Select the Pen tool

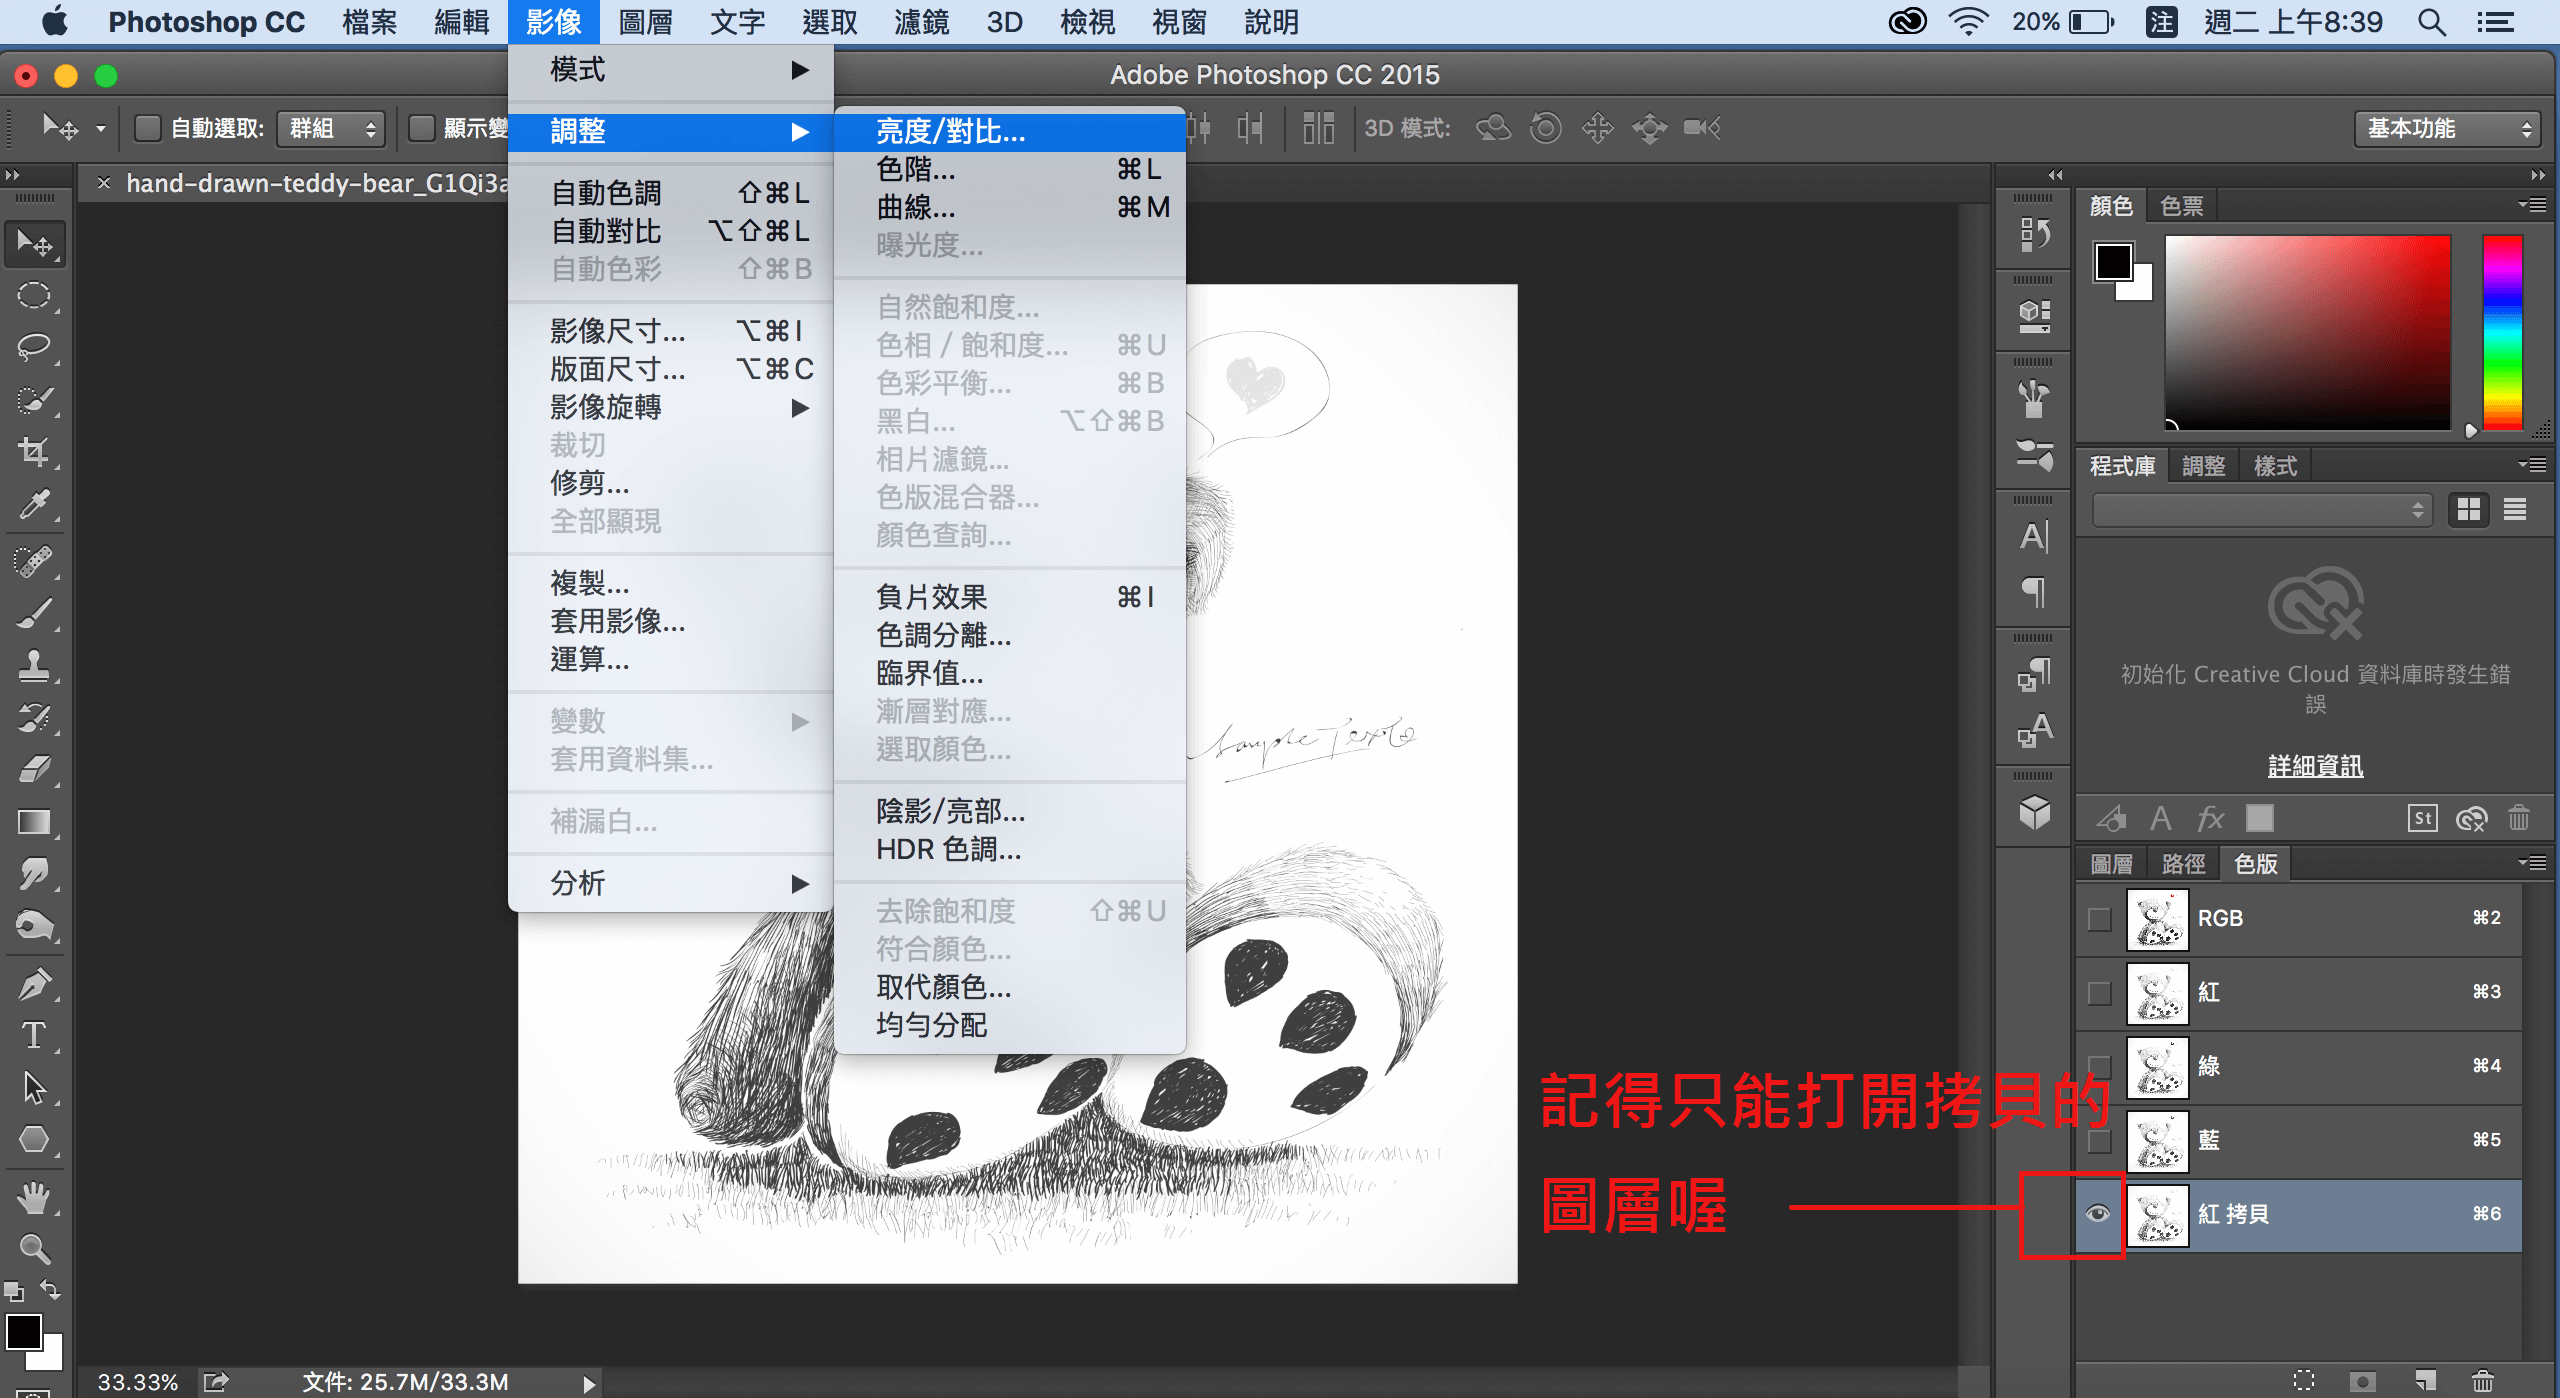[34, 984]
